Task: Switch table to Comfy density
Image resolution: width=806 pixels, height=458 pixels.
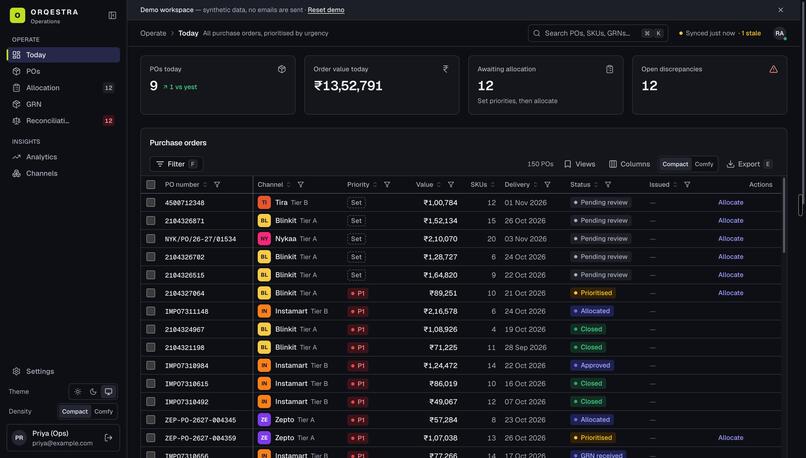Action: tap(704, 164)
